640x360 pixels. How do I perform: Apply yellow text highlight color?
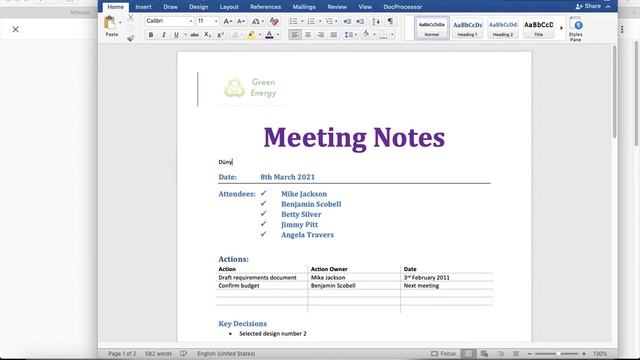(x=251, y=35)
